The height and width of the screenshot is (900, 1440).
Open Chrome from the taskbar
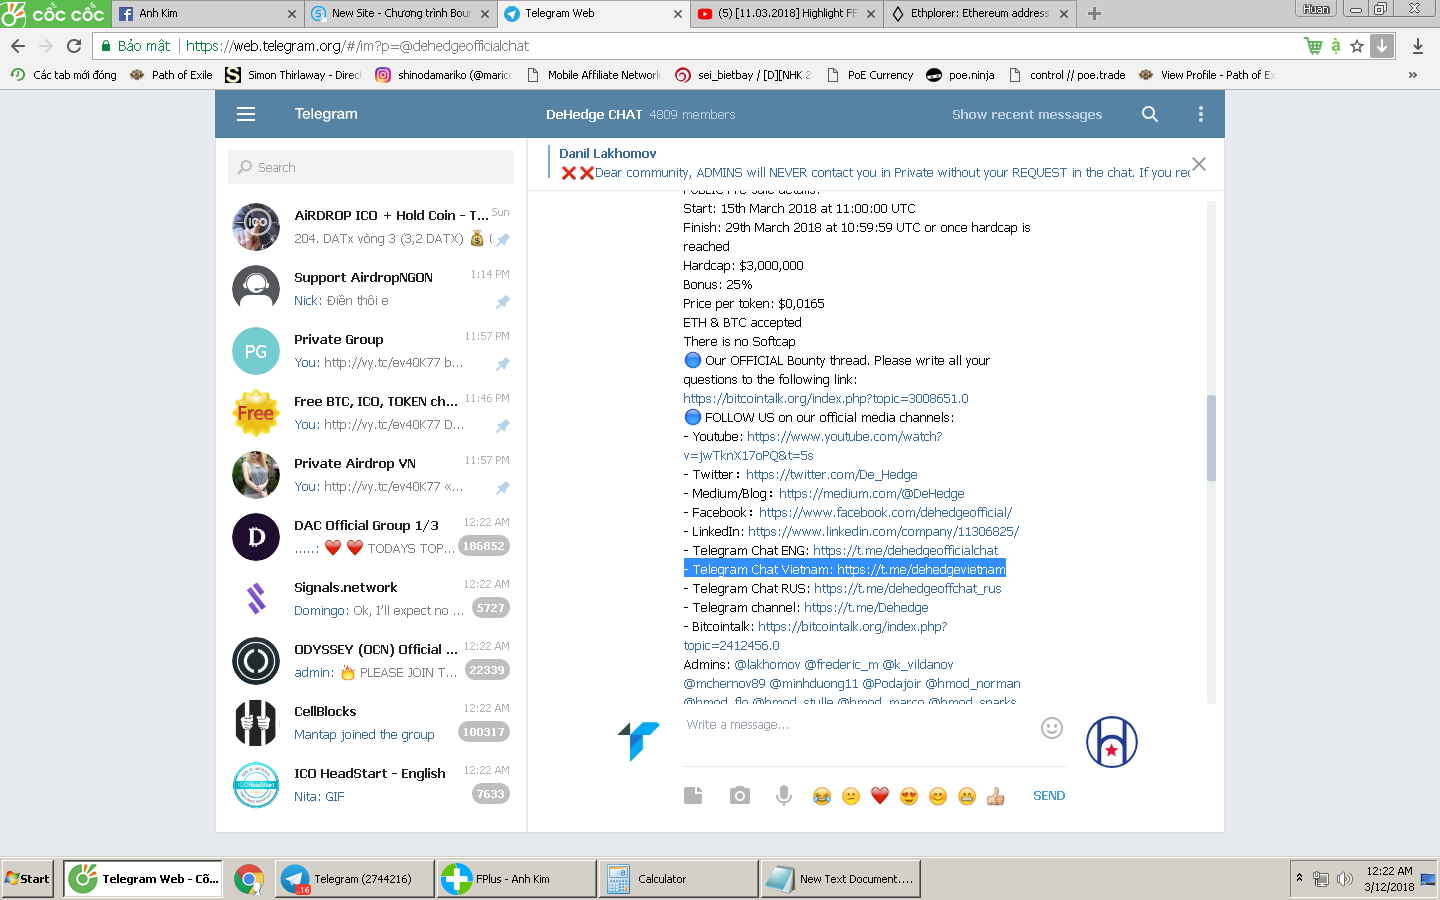click(x=249, y=879)
